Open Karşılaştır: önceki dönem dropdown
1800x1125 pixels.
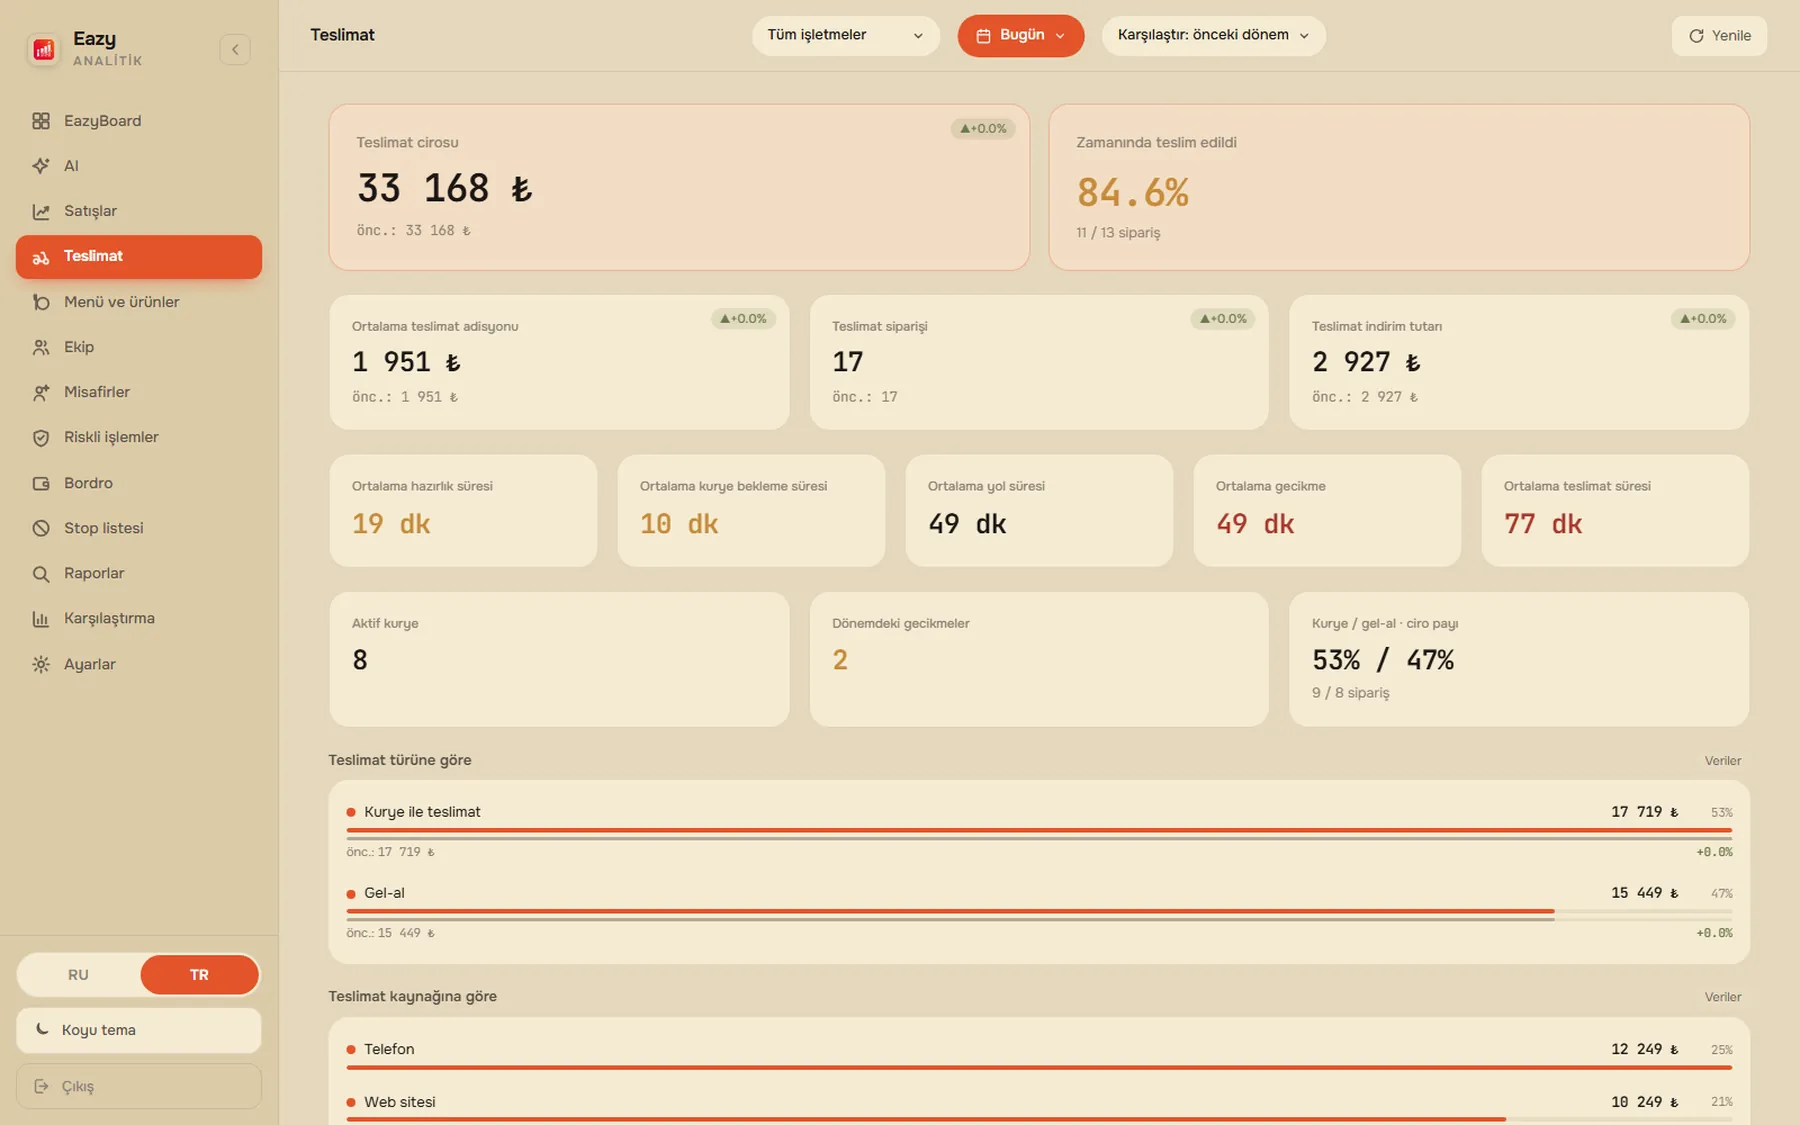click(1213, 36)
